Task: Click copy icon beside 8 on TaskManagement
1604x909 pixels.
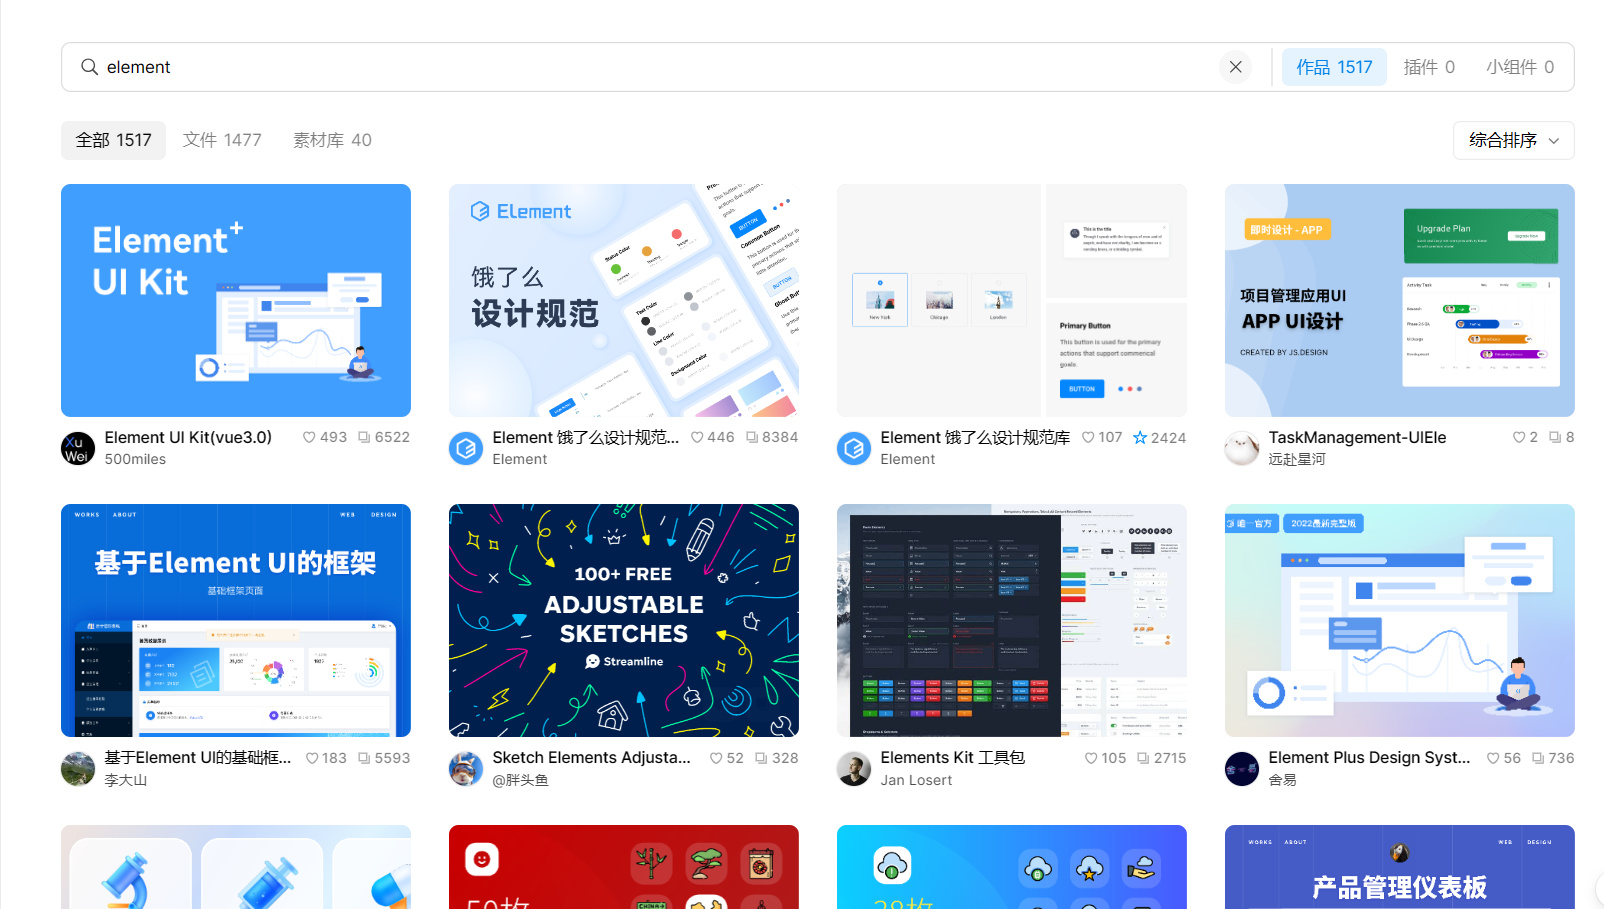Action: tap(1555, 437)
